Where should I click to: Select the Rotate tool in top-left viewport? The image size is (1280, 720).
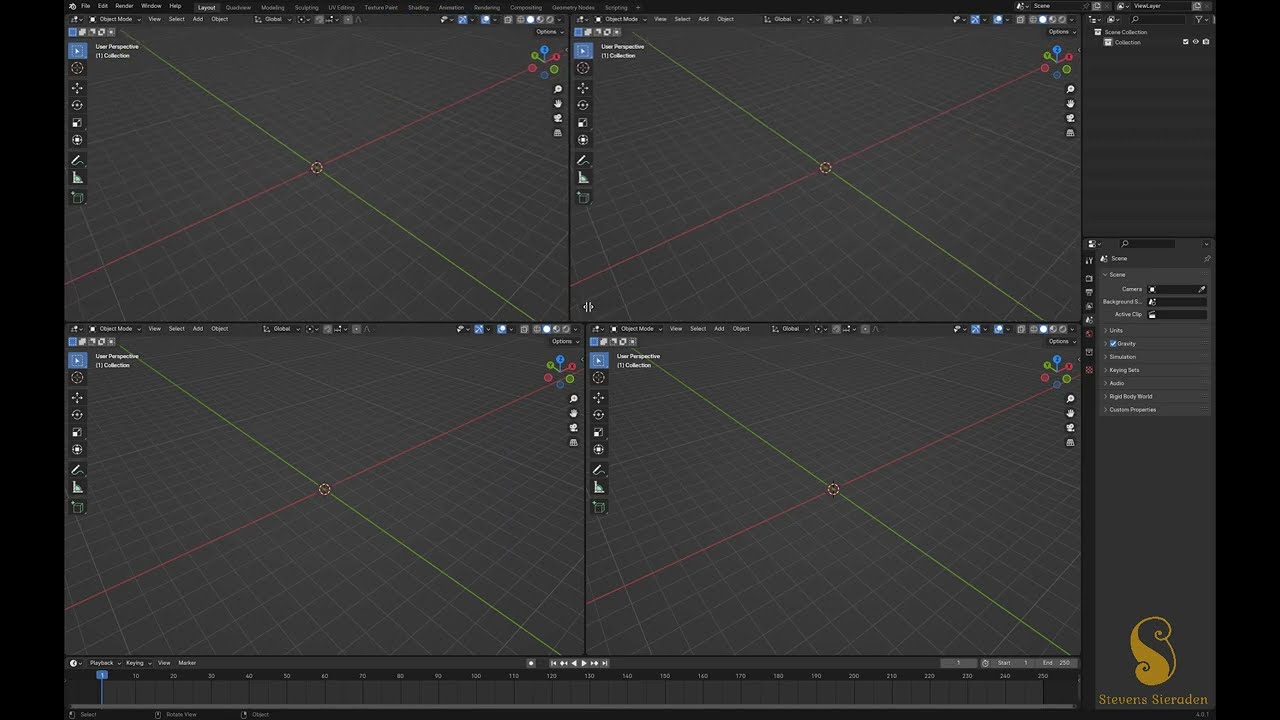77,105
